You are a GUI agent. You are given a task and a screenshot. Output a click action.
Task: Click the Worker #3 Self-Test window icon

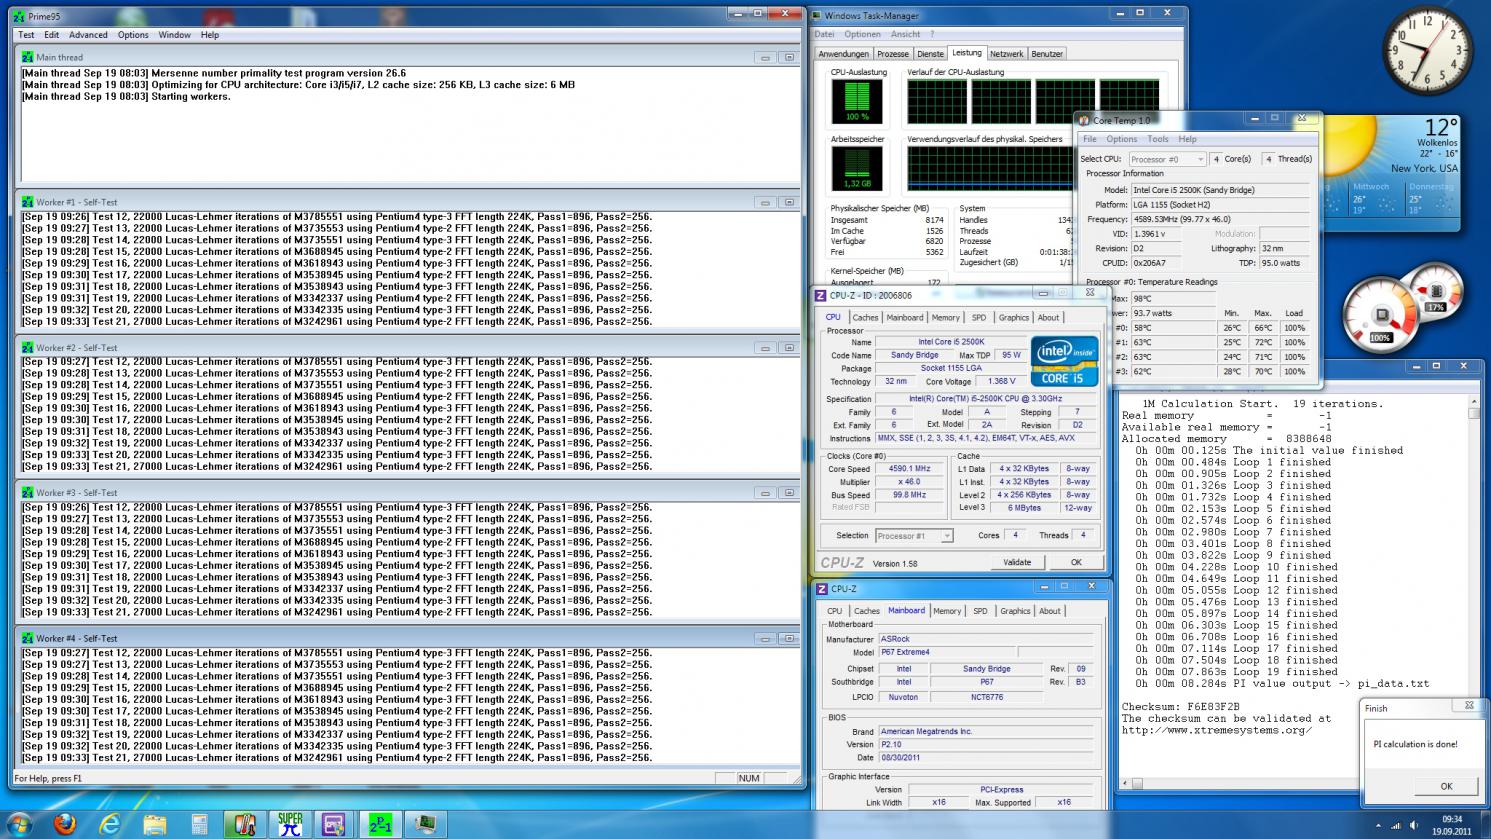(28, 493)
